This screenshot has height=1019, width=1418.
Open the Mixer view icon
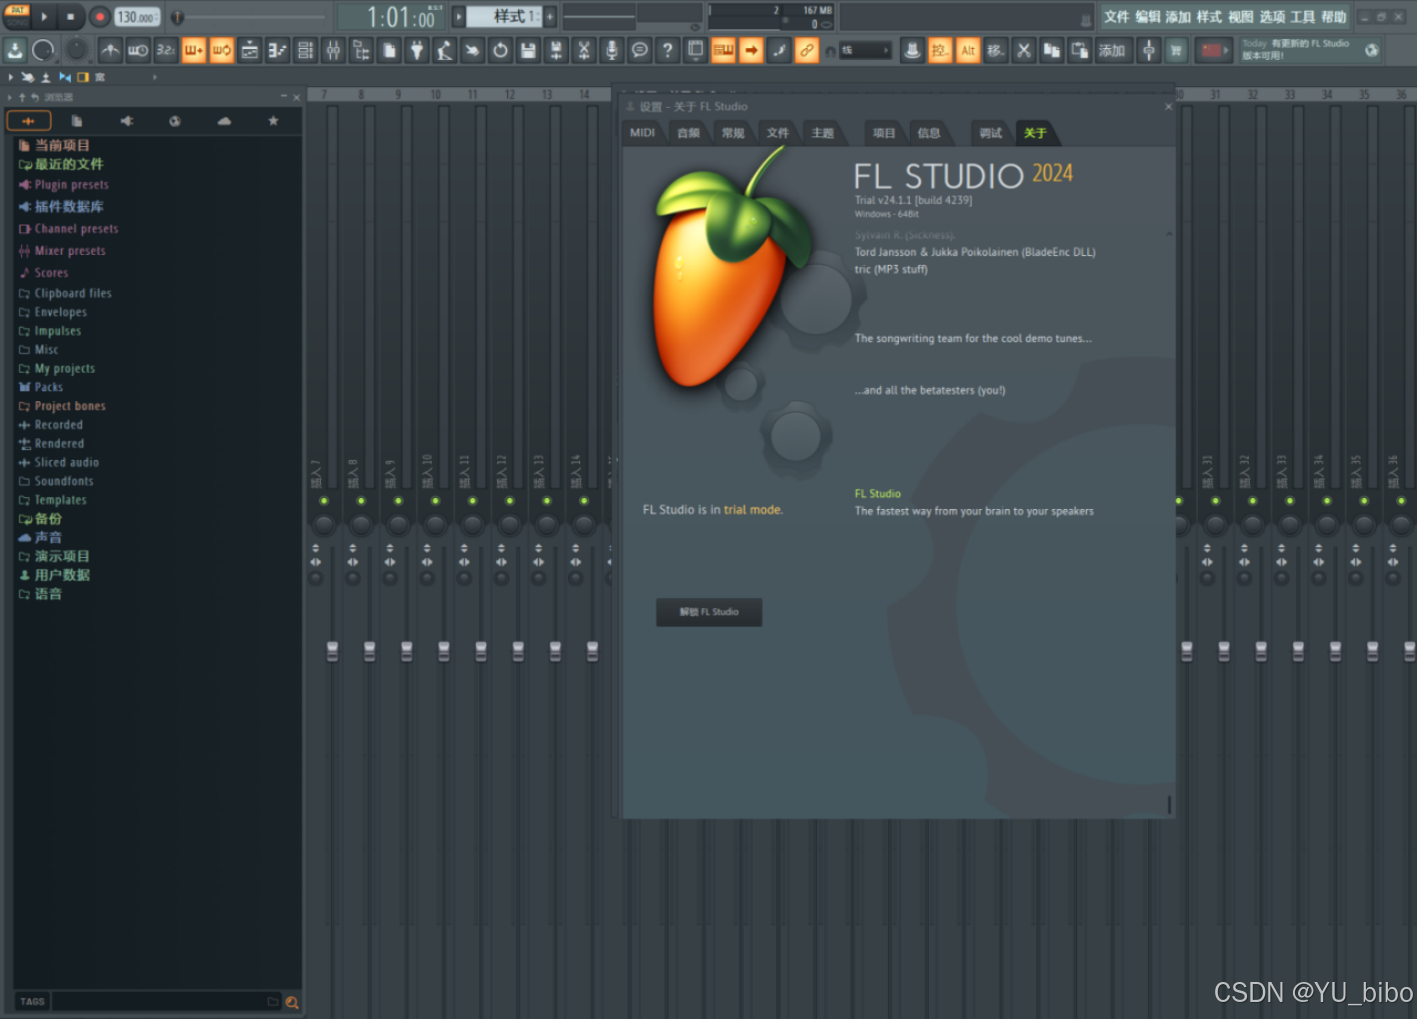334,50
